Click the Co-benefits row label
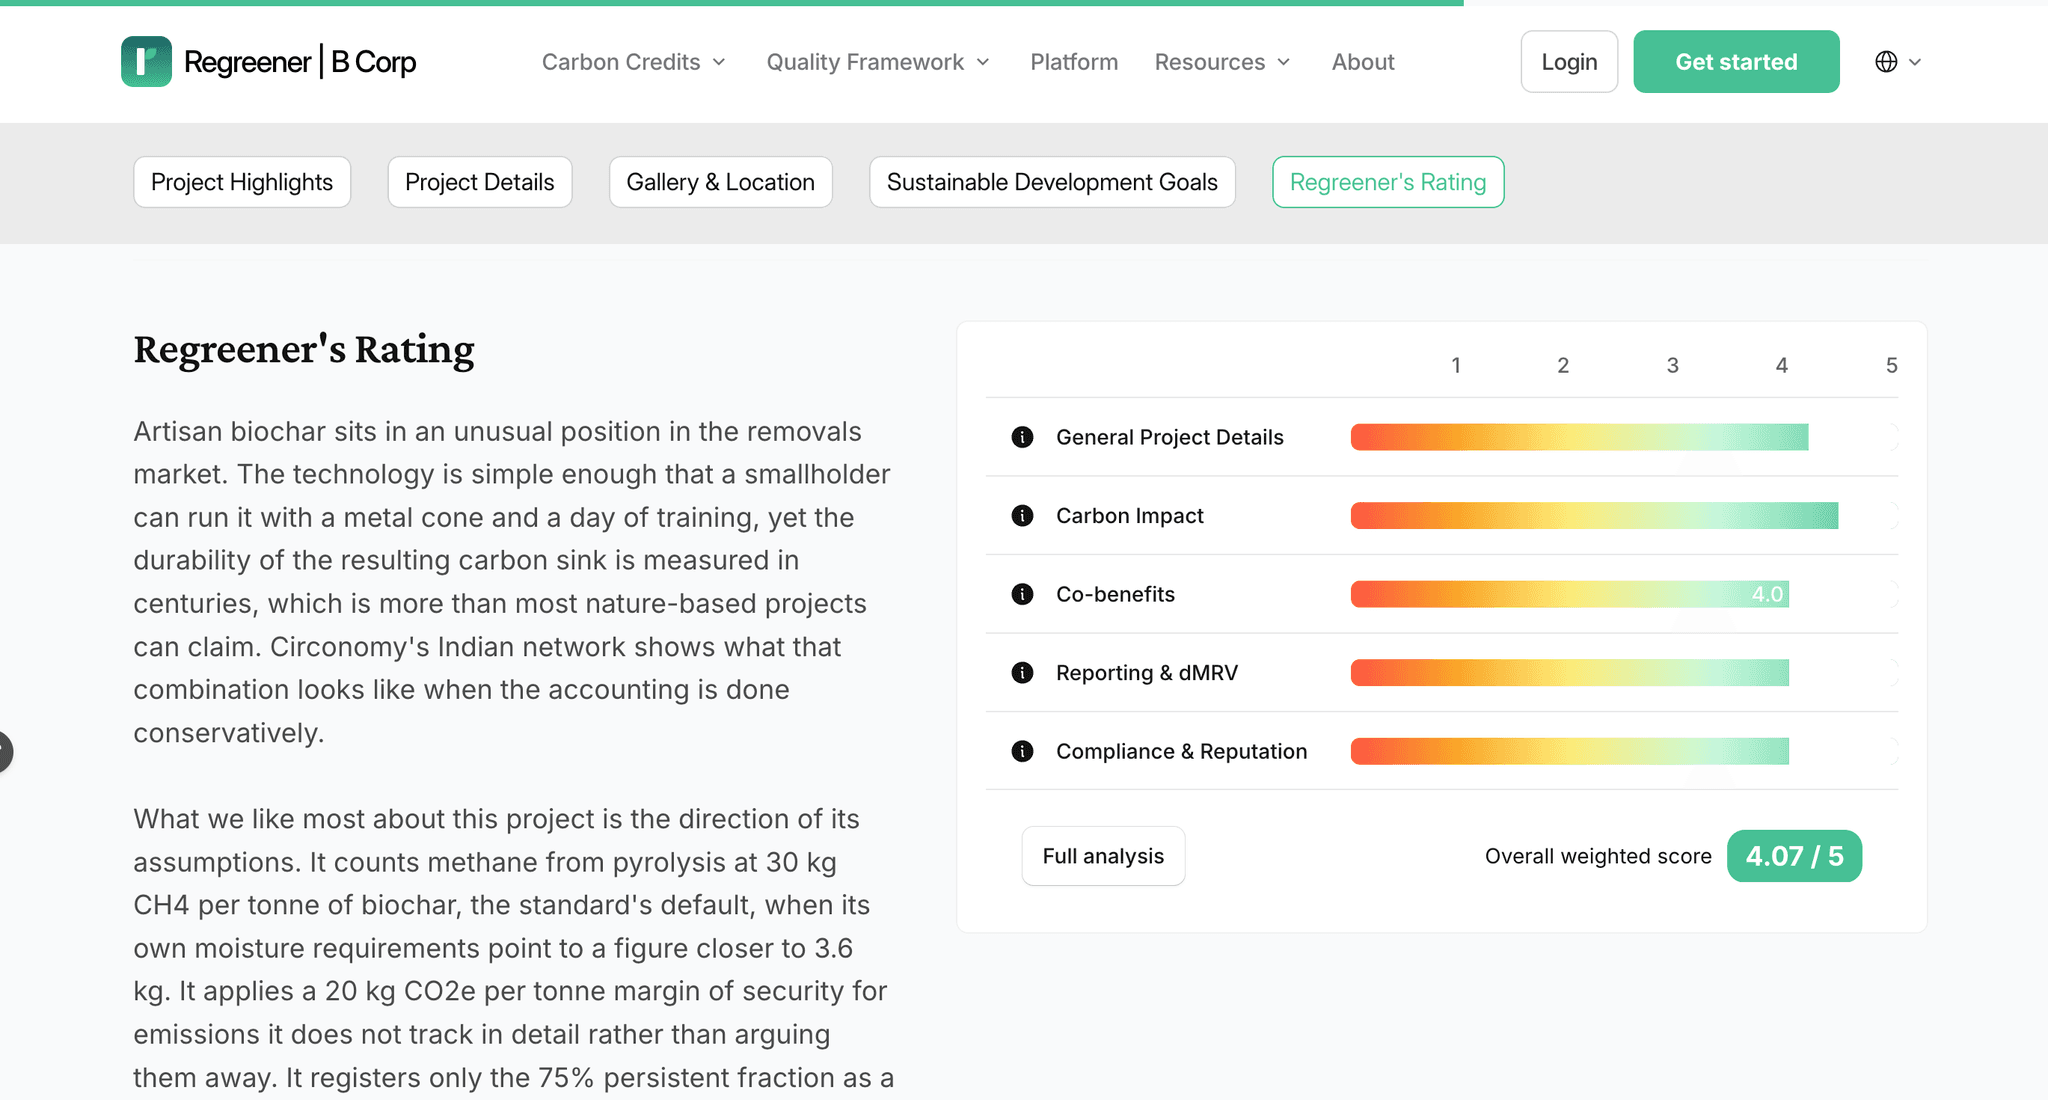This screenshot has height=1100, width=2048. pyautogui.click(x=1116, y=594)
